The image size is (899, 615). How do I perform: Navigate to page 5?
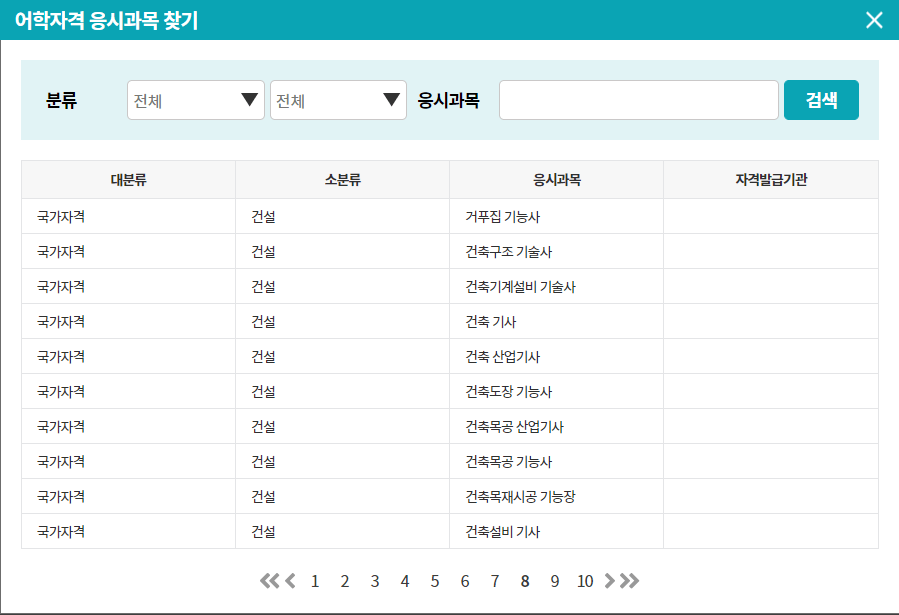click(x=434, y=581)
